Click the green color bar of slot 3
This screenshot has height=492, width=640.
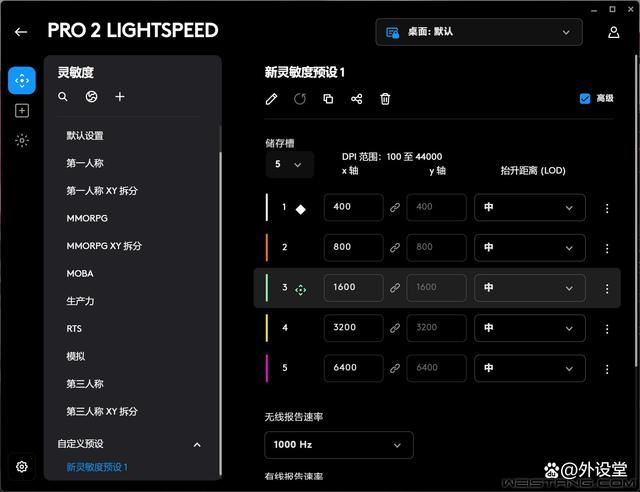click(267, 288)
